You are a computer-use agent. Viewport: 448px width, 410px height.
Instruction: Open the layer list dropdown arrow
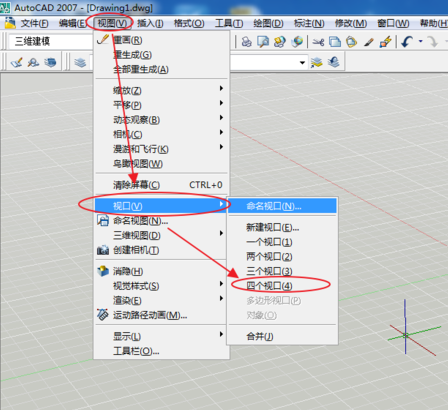pos(302,62)
